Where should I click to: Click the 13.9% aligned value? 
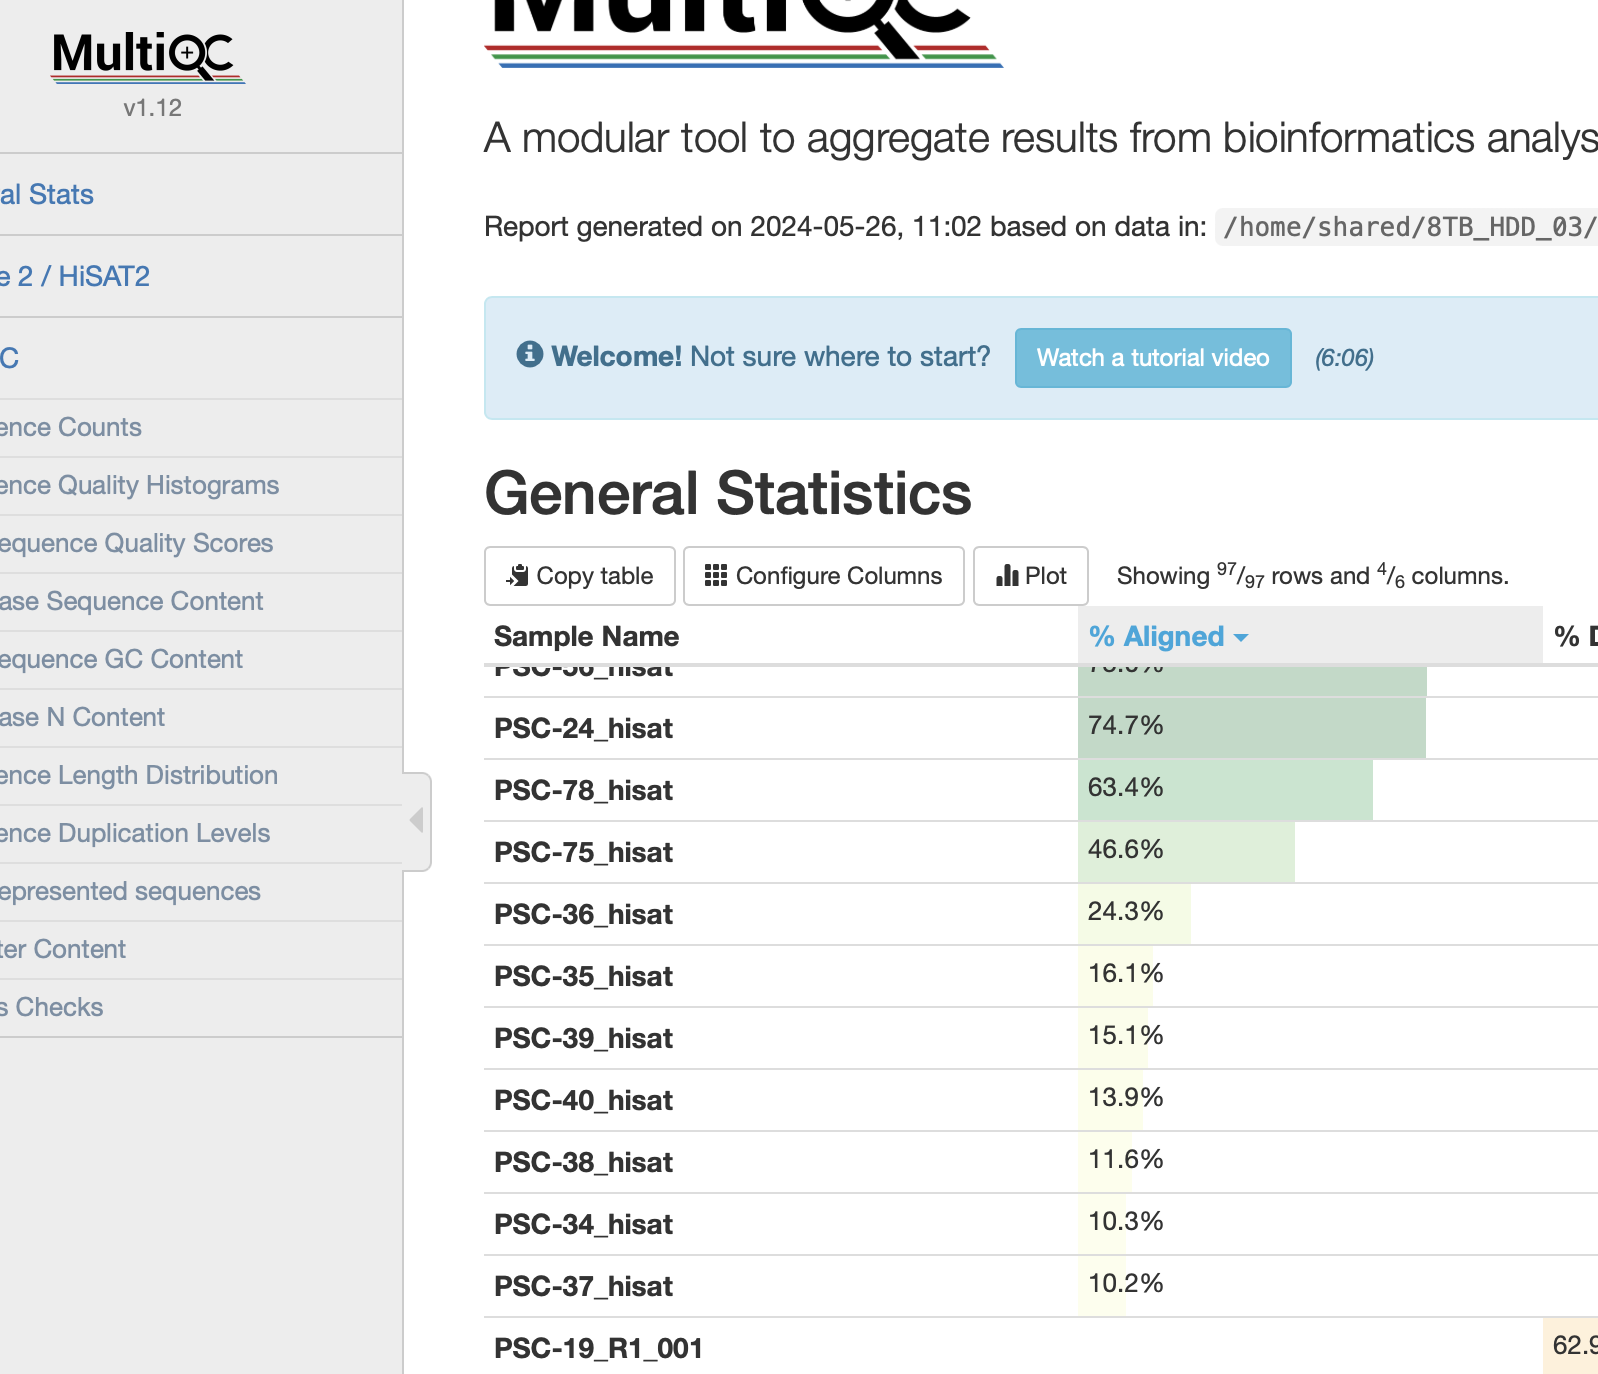point(1125,1097)
